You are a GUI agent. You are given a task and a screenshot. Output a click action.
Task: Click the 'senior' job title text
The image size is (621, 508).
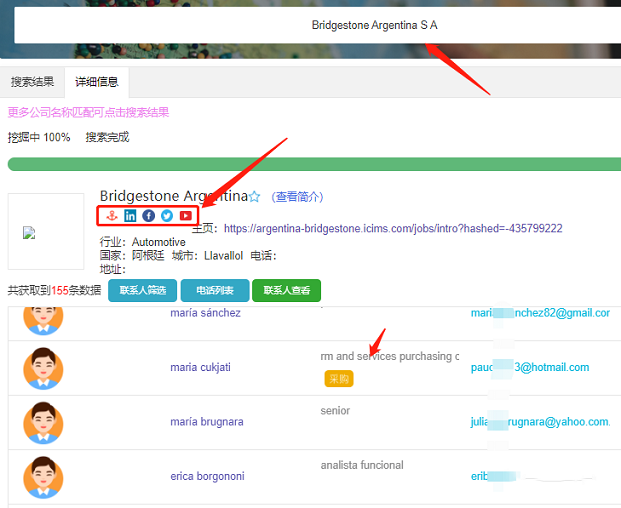pyautogui.click(x=335, y=411)
